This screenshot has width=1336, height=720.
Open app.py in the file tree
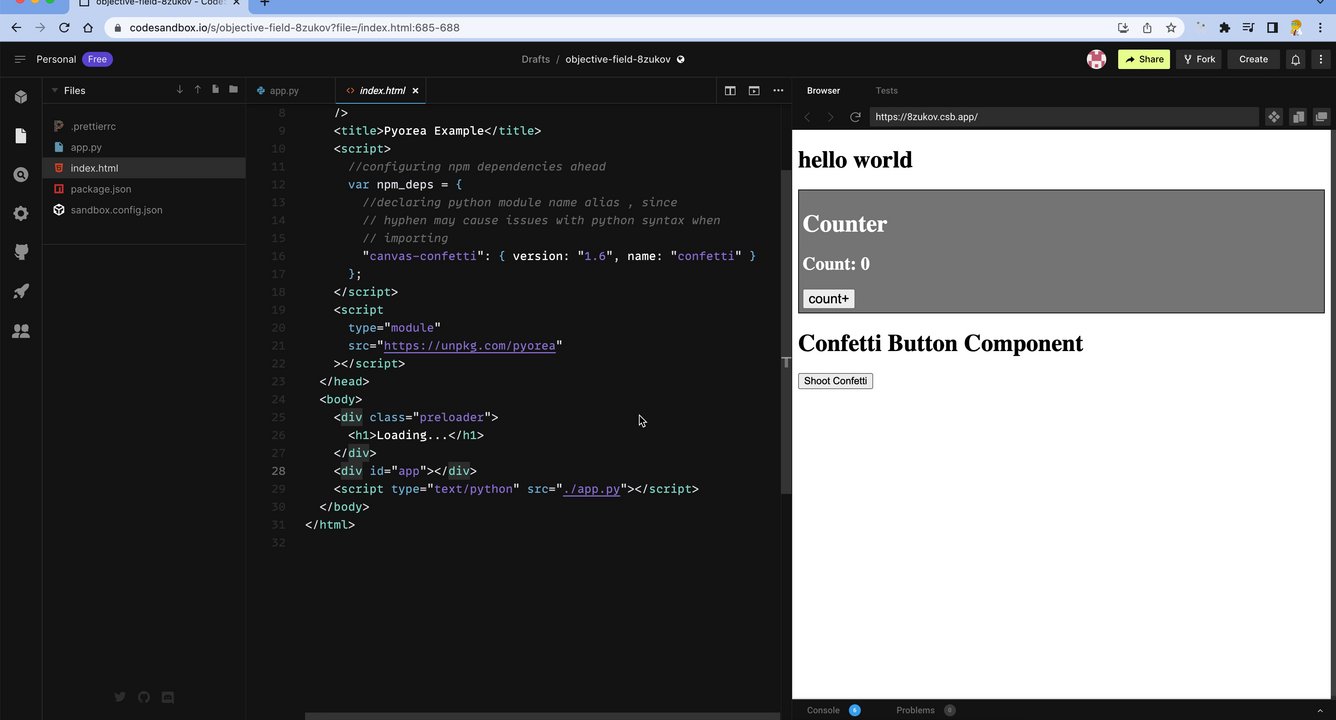(x=144, y=147)
